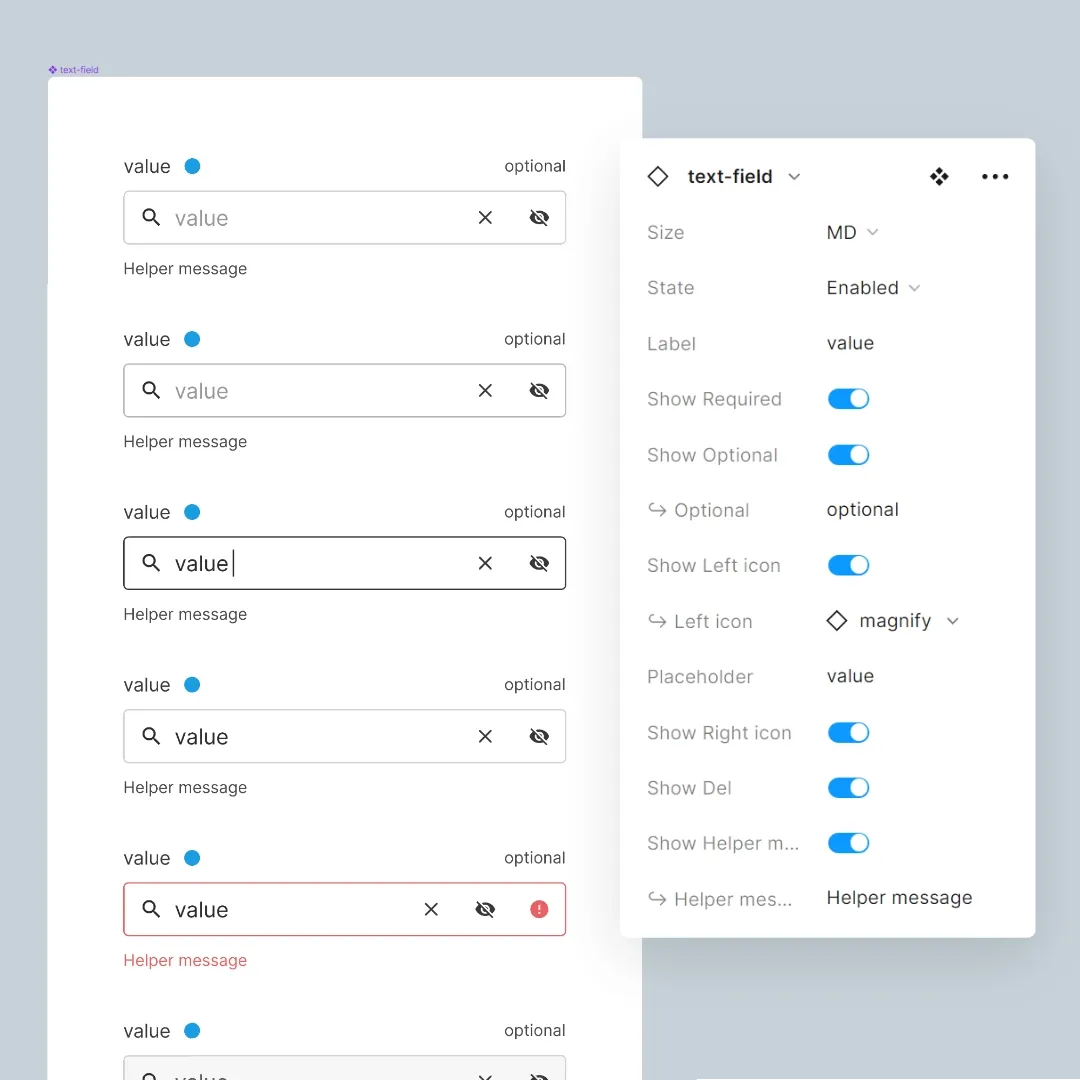Edit the Placeholder property value

click(x=850, y=676)
